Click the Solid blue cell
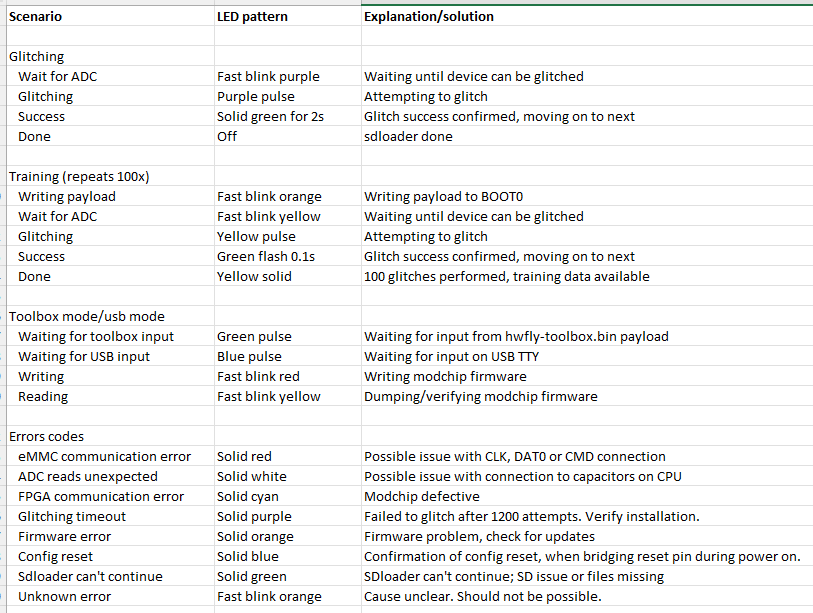 tap(288, 556)
